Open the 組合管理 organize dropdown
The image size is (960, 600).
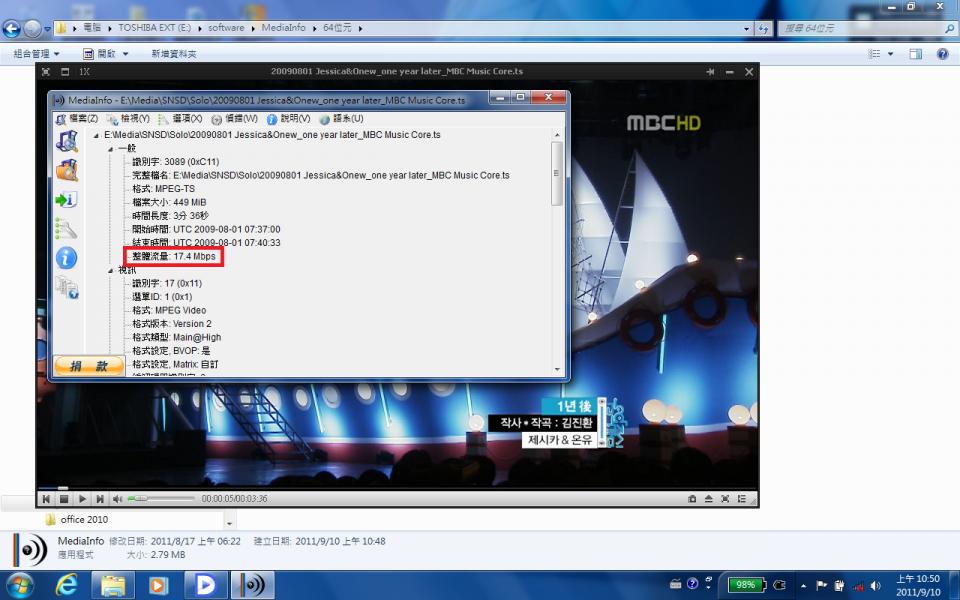coord(36,54)
